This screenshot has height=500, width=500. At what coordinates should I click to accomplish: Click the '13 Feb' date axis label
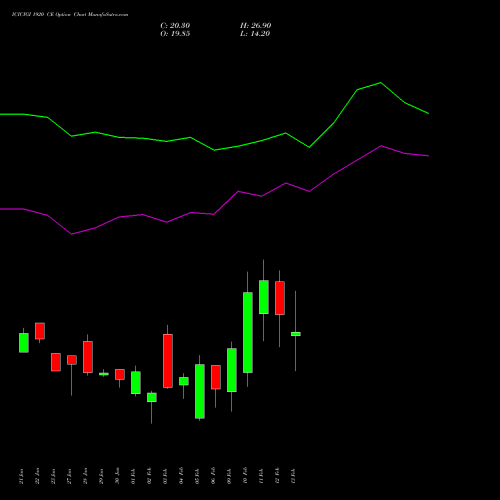(x=294, y=476)
